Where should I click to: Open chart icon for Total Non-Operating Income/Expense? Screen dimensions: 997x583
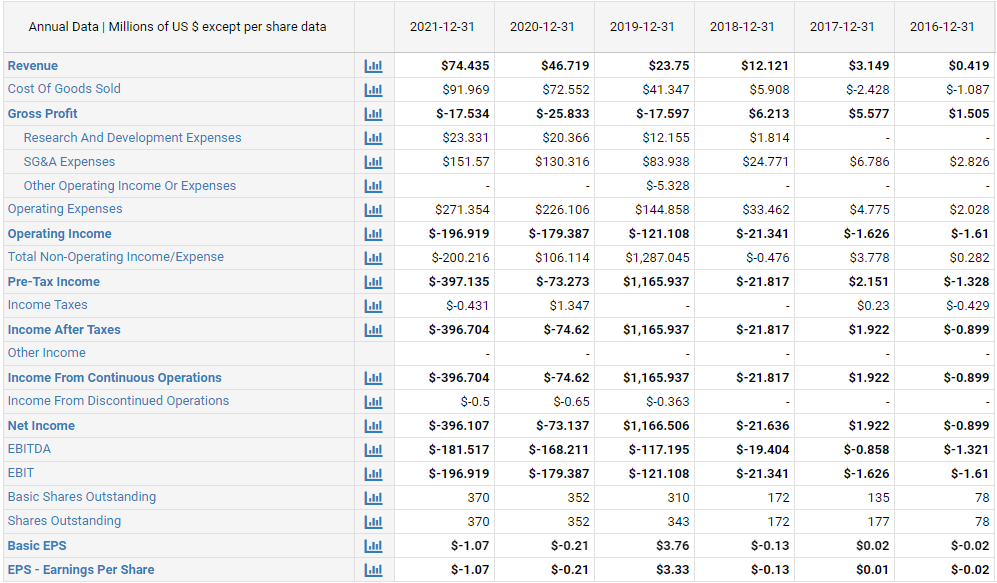[373, 257]
